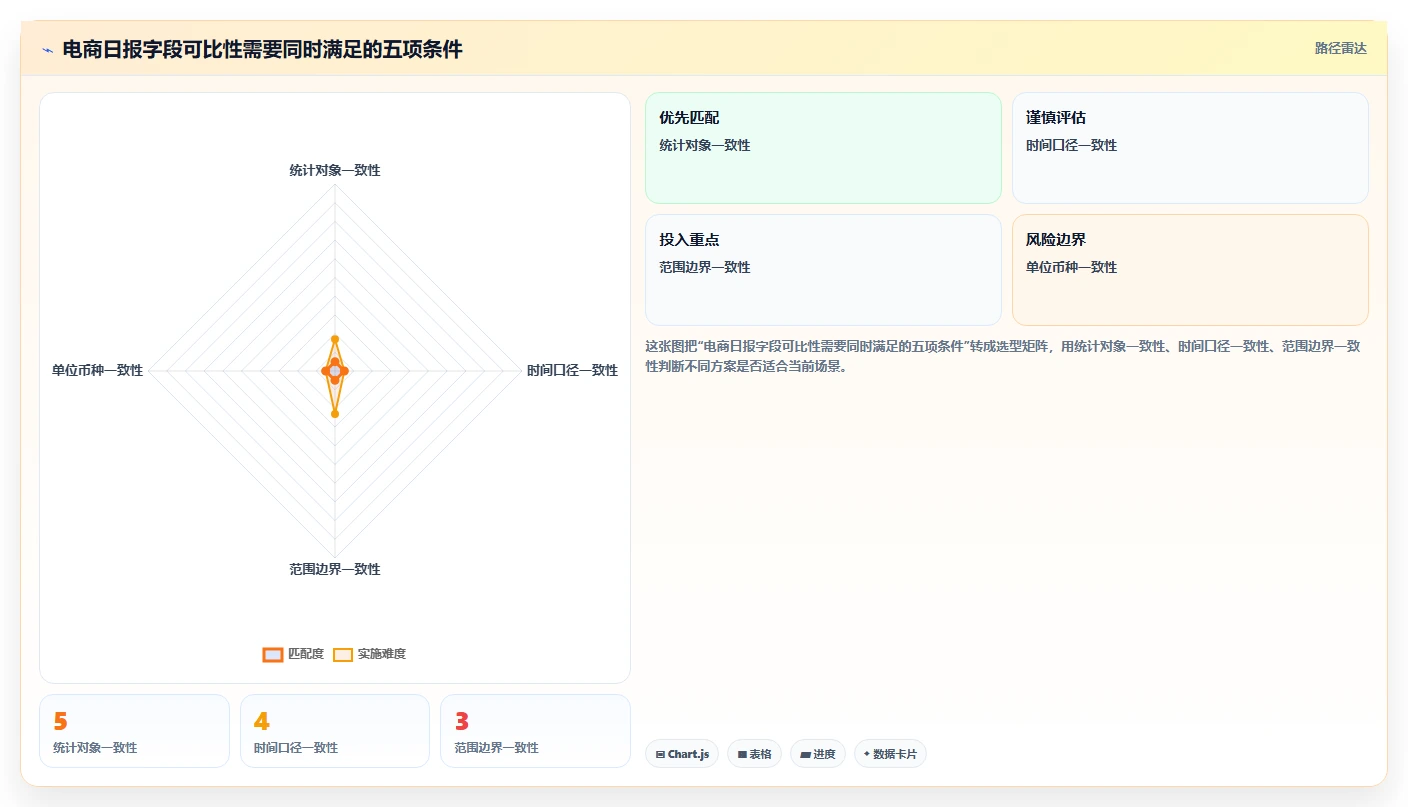Viewport: 1408px width, 807px height.
Task: Click the 匹配度 legend text
Action: pyautogui.click(x=306, y=654)
